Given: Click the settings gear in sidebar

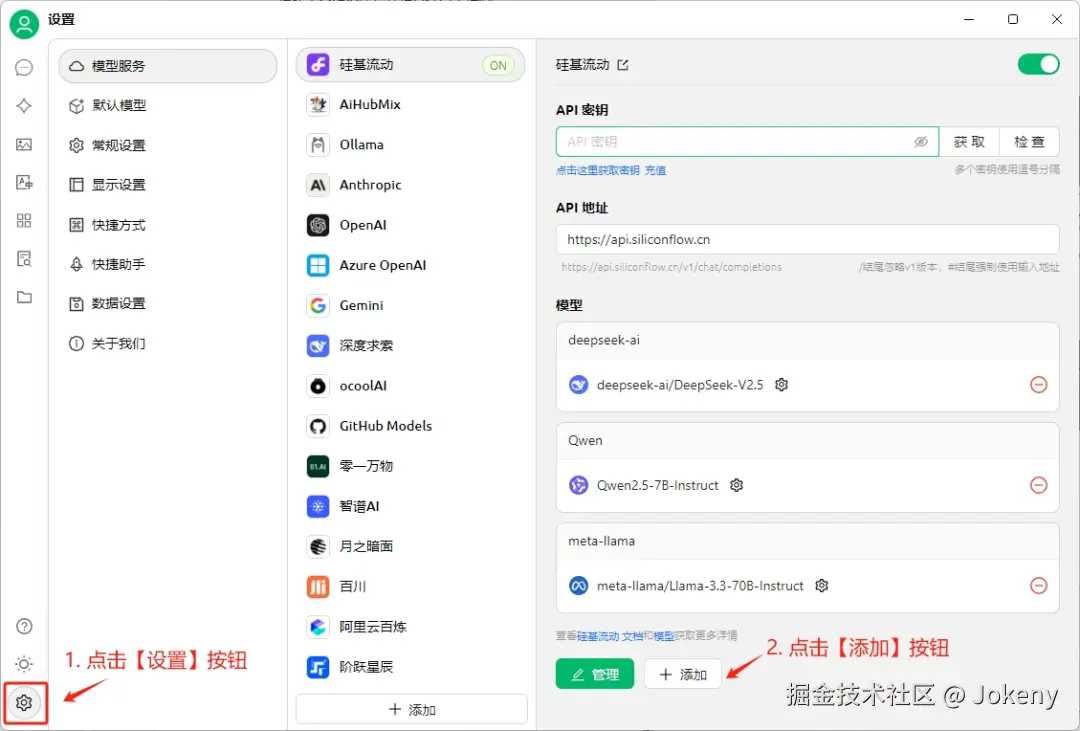Looking at the screenshot, I should [x=24, y=703].
